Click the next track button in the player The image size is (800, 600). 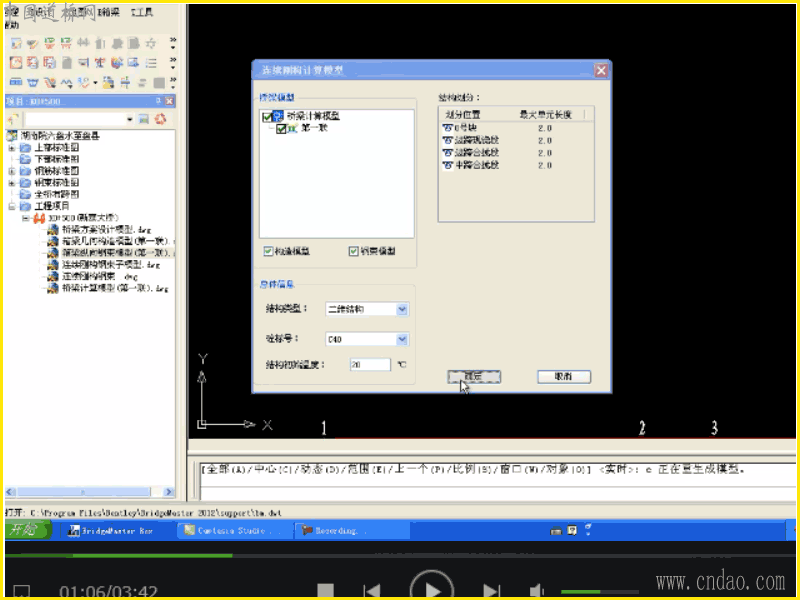click(491, 591)
